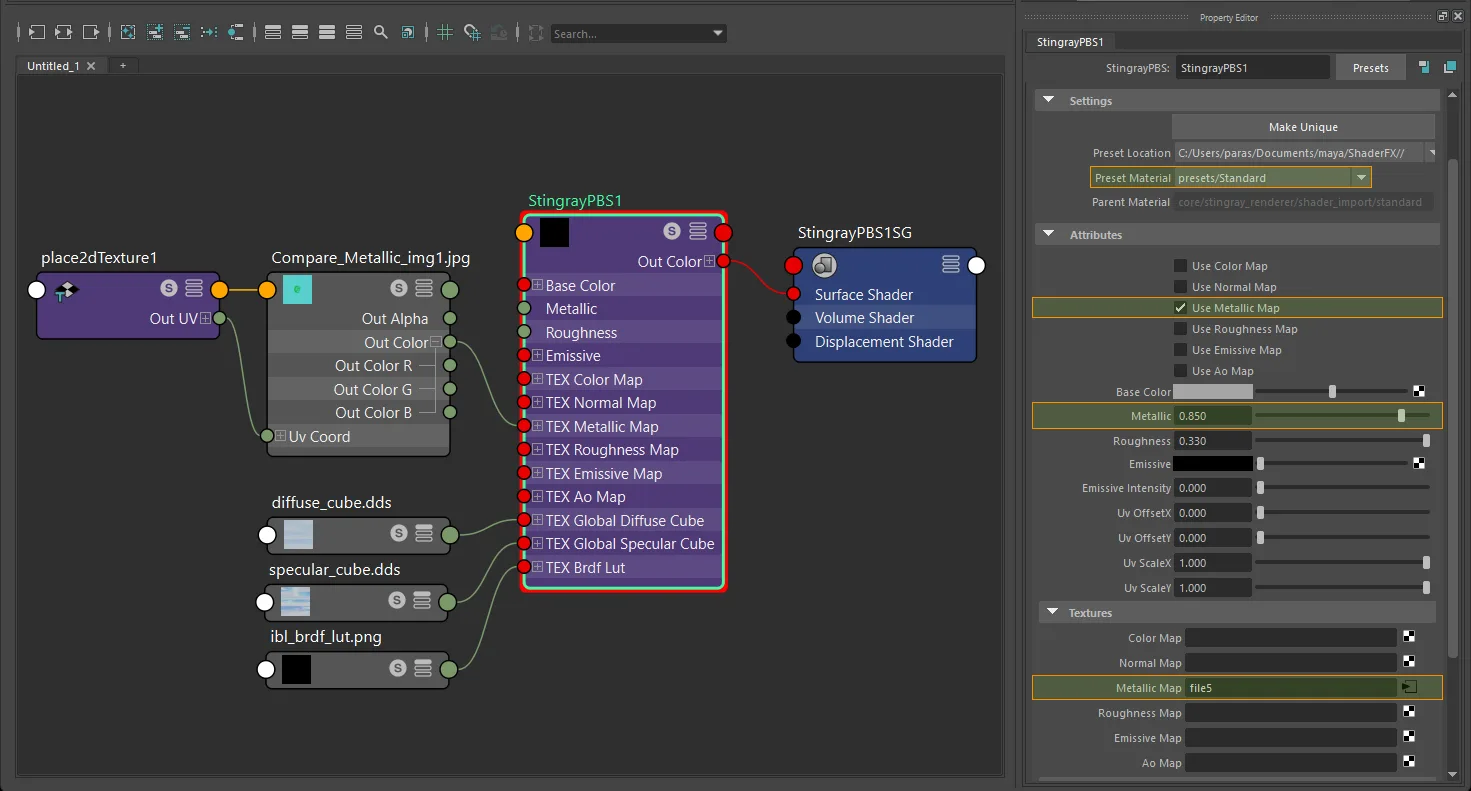Collapse the Textures section
The height and width of the screenshot is (791, 1471).
[1052, 612]
